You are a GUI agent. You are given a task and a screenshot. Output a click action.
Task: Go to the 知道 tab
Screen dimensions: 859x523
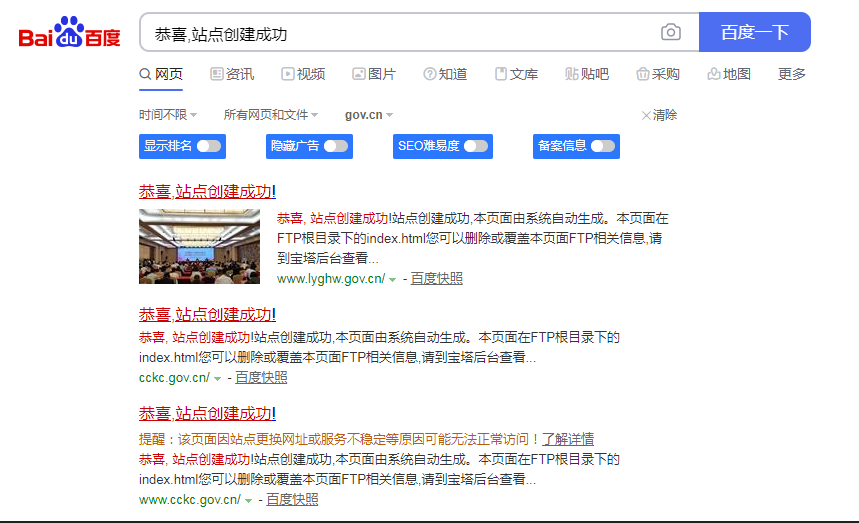coord(445,74)
